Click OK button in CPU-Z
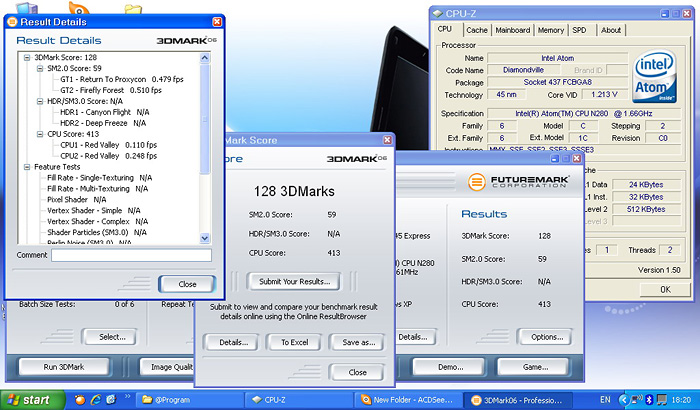This screenshot has width=700, height=410. 665,289
